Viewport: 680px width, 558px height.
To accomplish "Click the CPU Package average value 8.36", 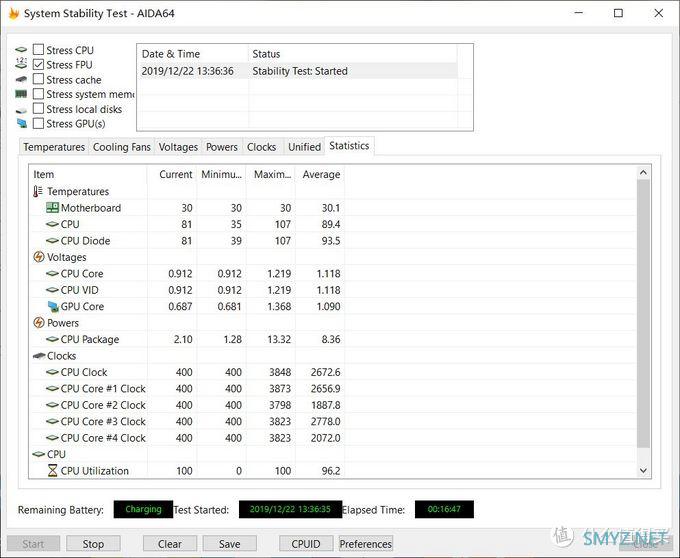I will pyautogui.click(x=331, y=339).
